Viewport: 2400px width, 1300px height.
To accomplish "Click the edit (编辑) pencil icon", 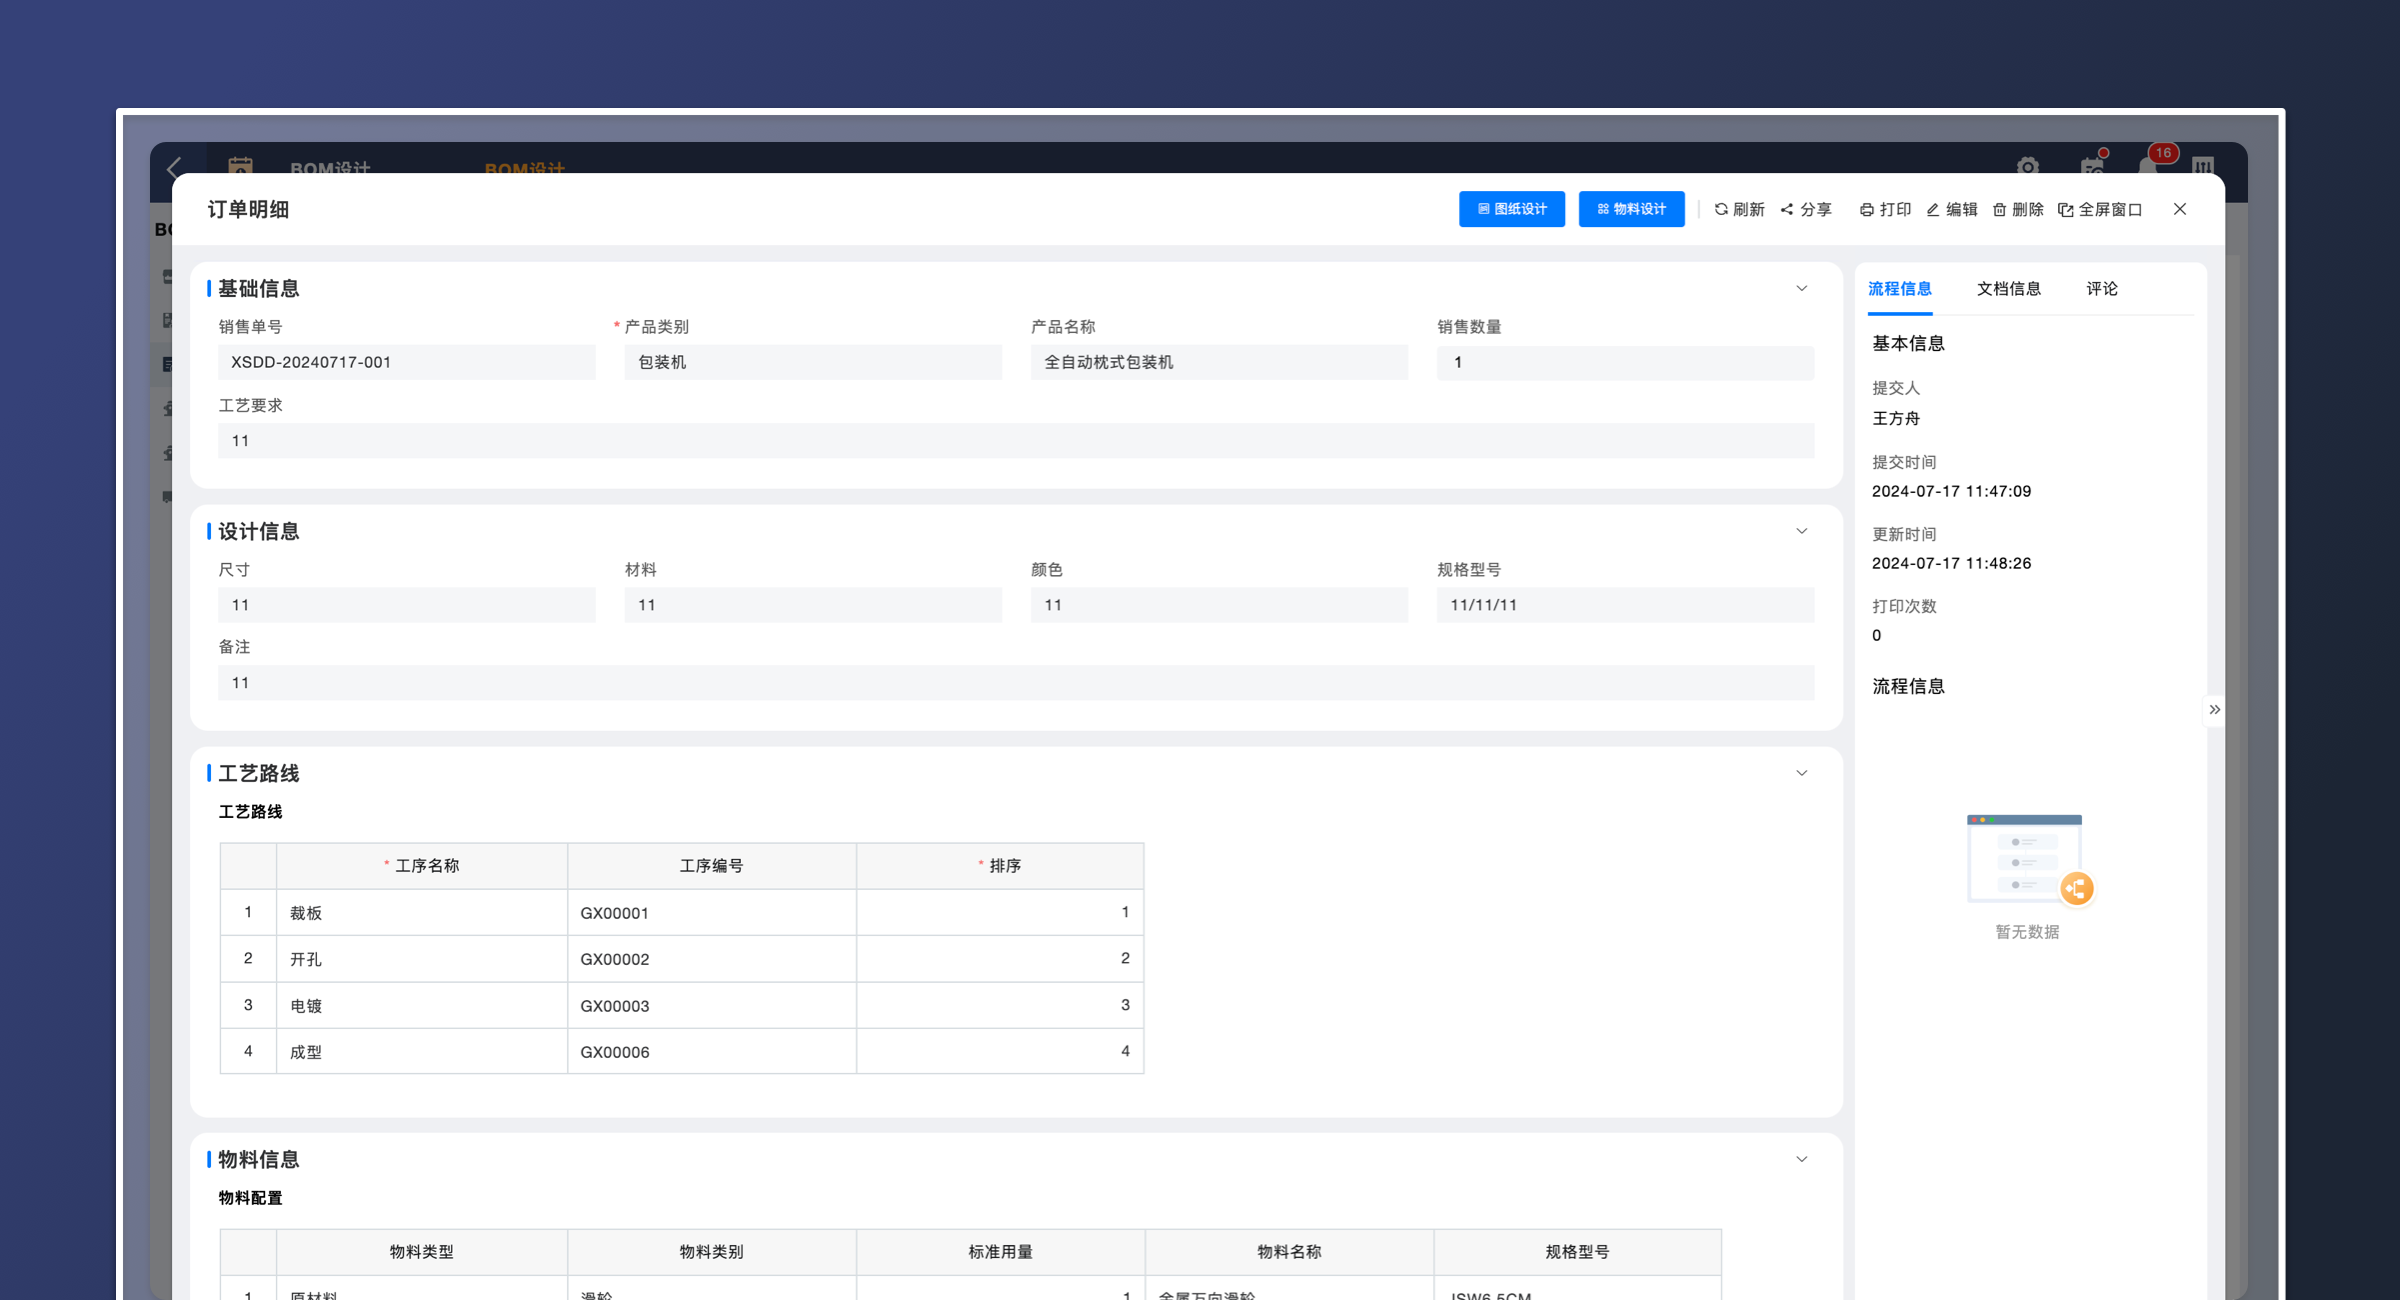I will point(1933,209).
